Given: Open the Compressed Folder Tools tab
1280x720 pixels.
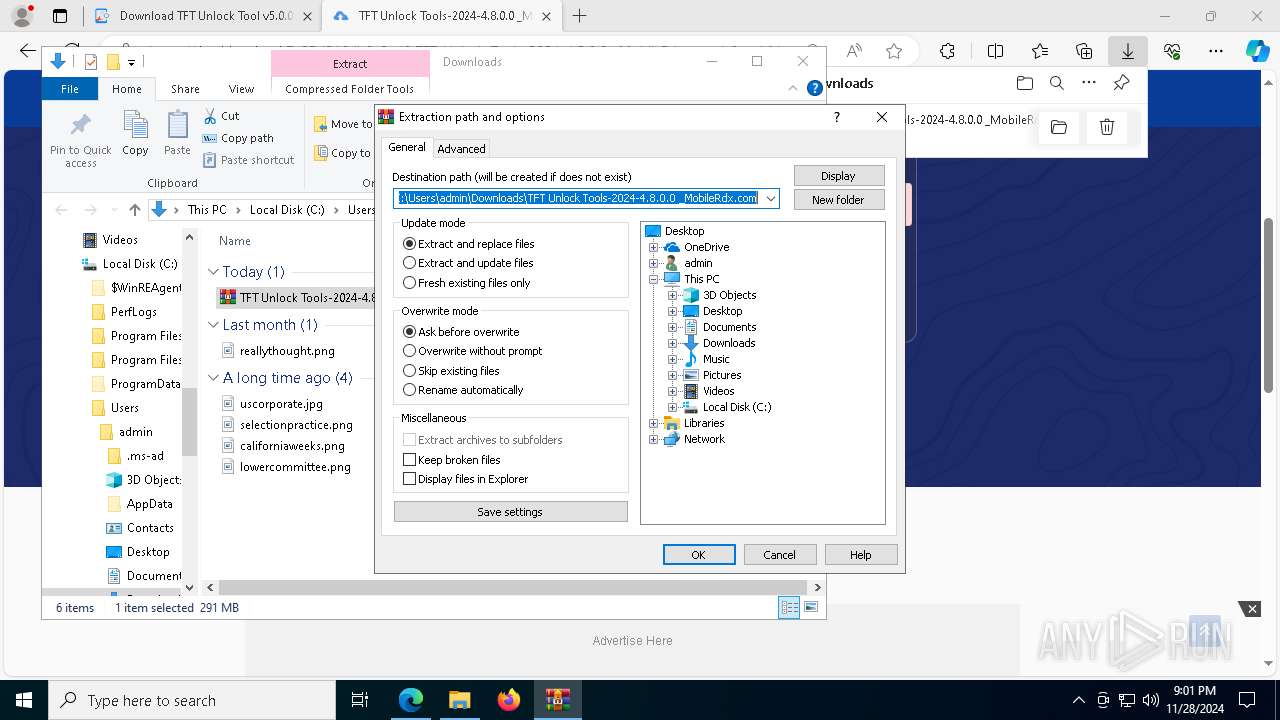Looking at the screenshot, I should (349, 89).
